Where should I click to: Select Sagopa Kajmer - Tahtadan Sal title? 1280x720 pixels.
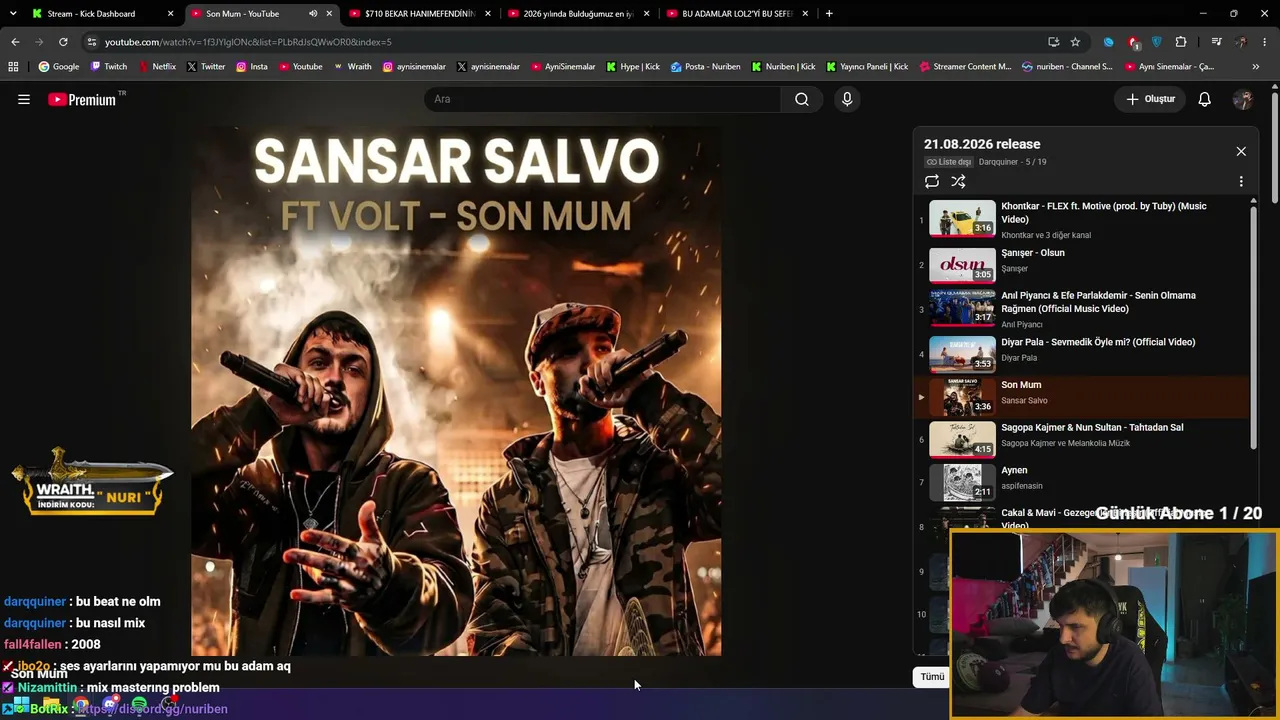tap(1092, 427)
